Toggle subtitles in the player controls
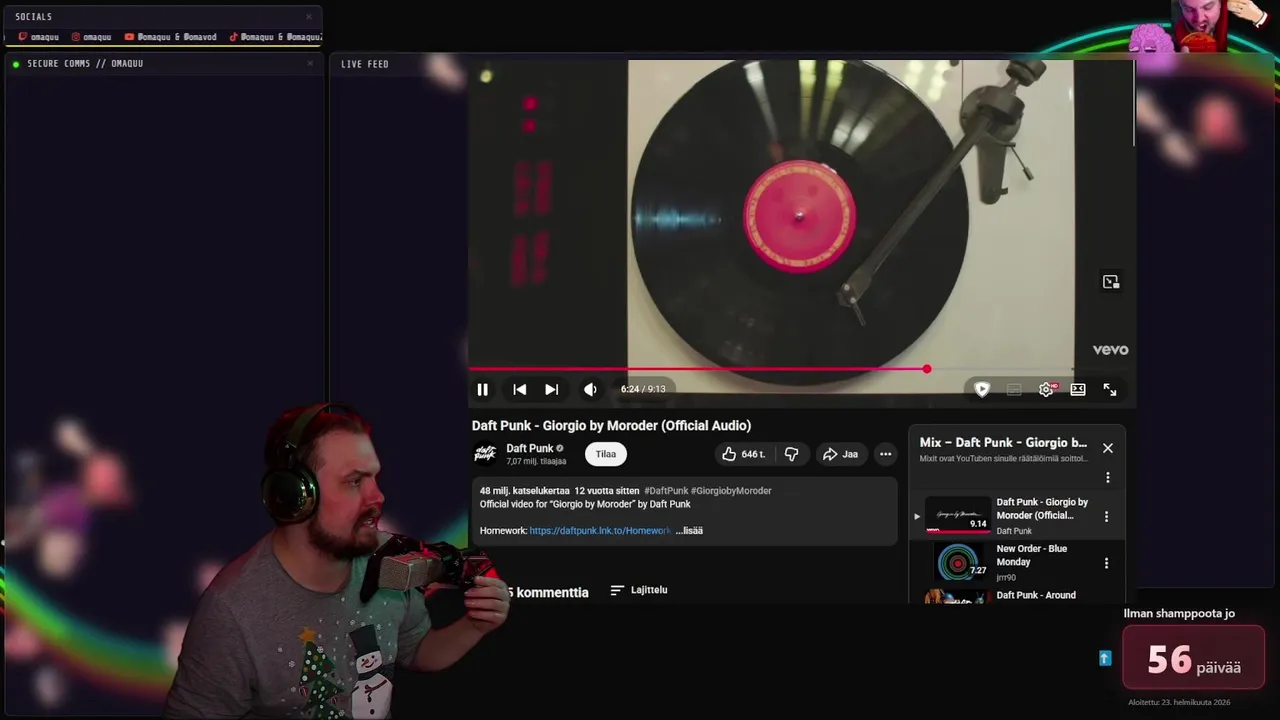Image resolution: width=1280 pixels, height=720 pixels. click(1014, 390)
